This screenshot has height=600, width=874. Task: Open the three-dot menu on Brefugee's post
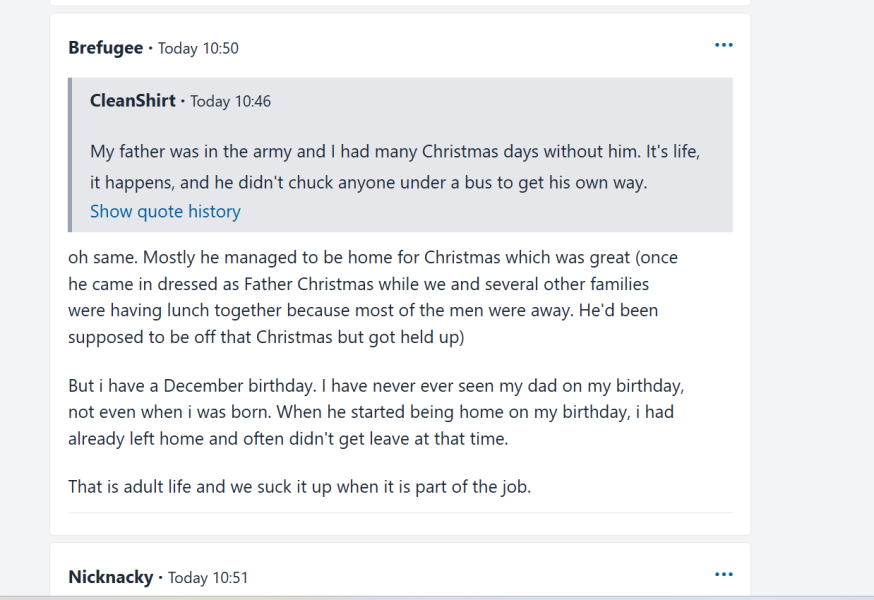coord(724,46)
